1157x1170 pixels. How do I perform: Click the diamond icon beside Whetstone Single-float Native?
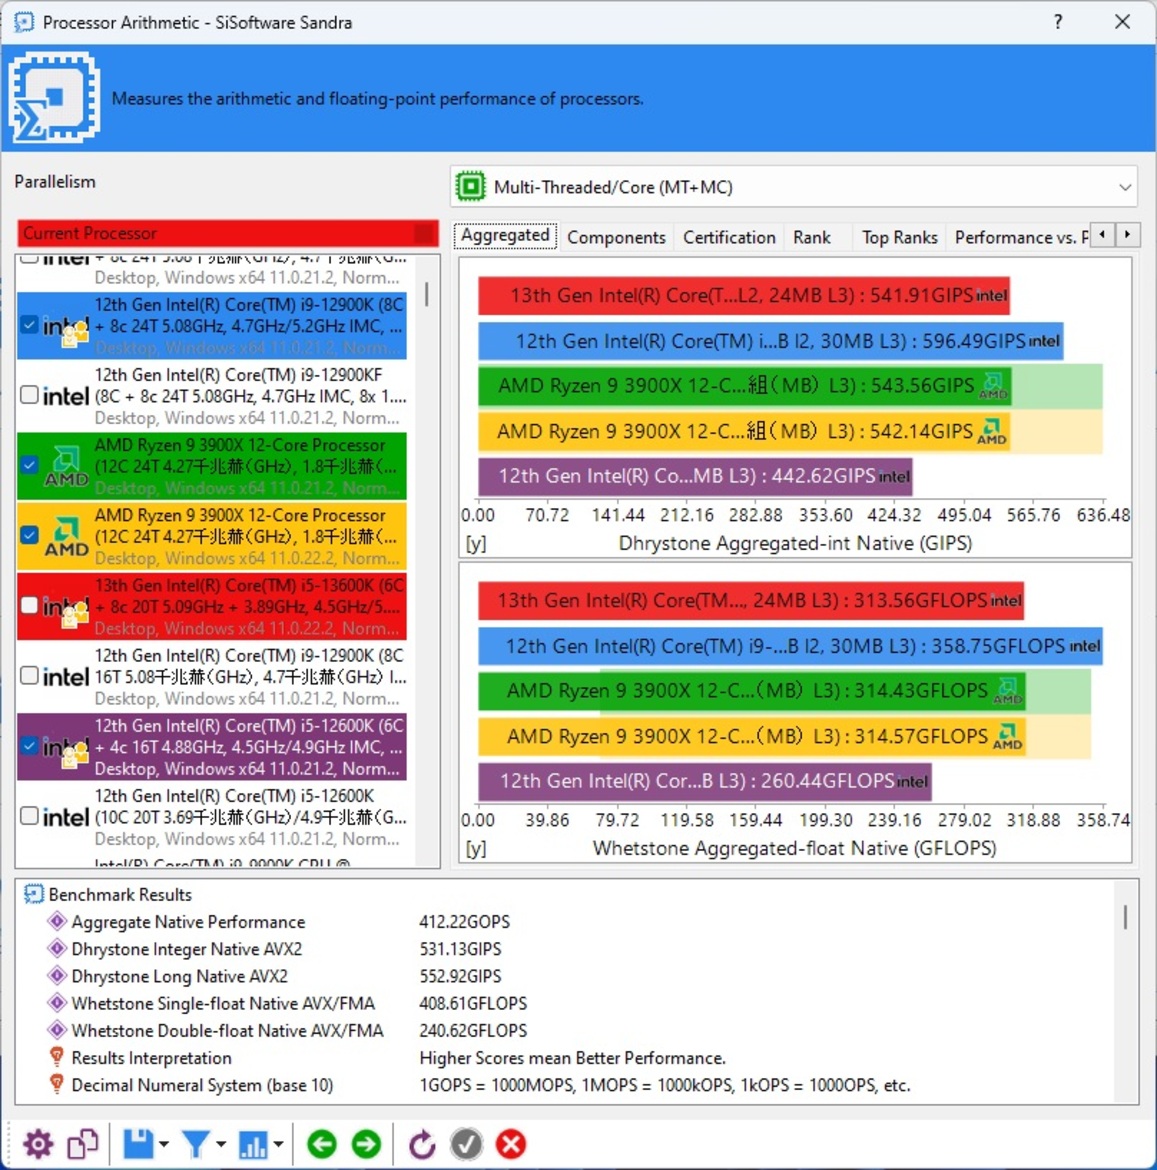57,1003
